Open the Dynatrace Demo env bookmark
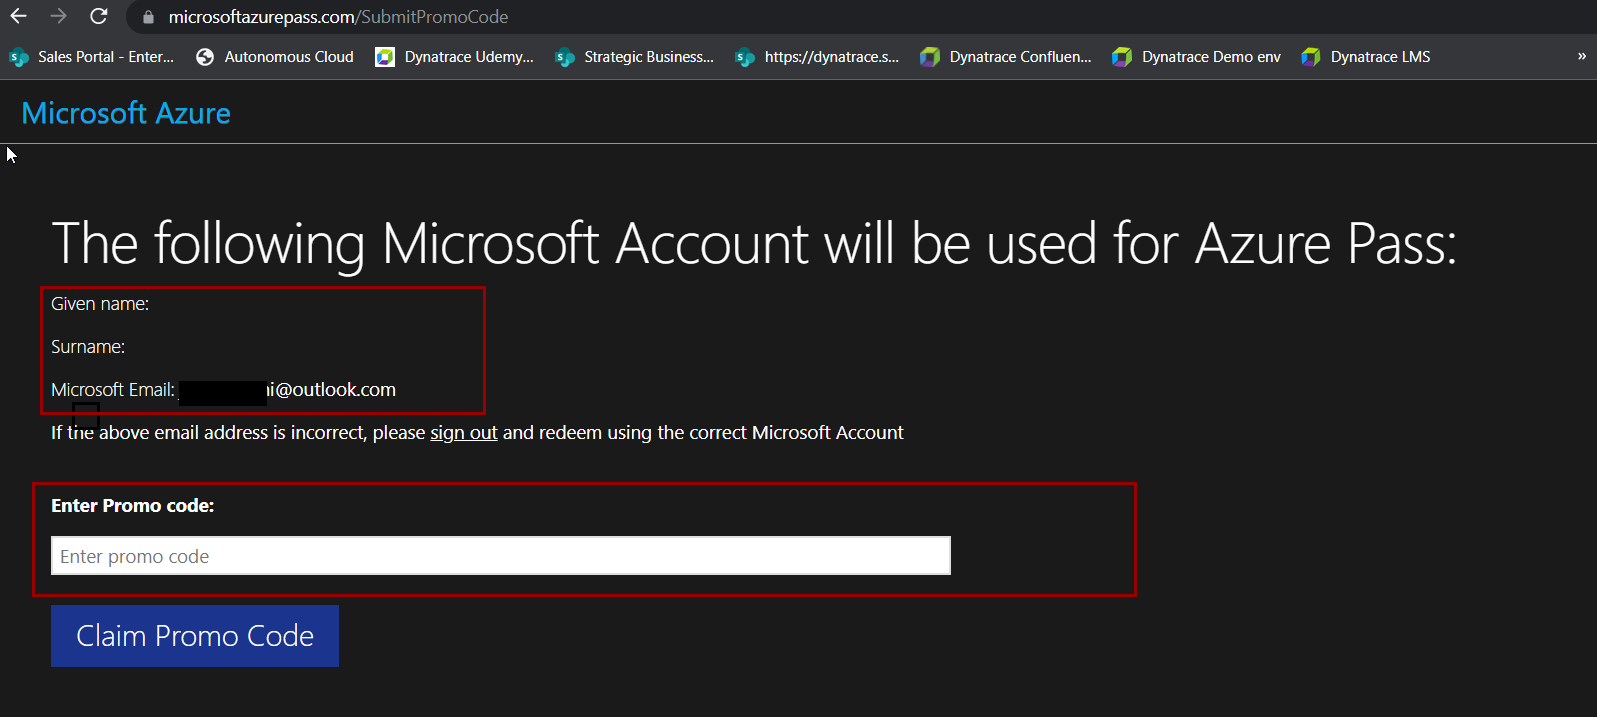The width and height of the screenshot is (1597, 717). [1197, 57]
